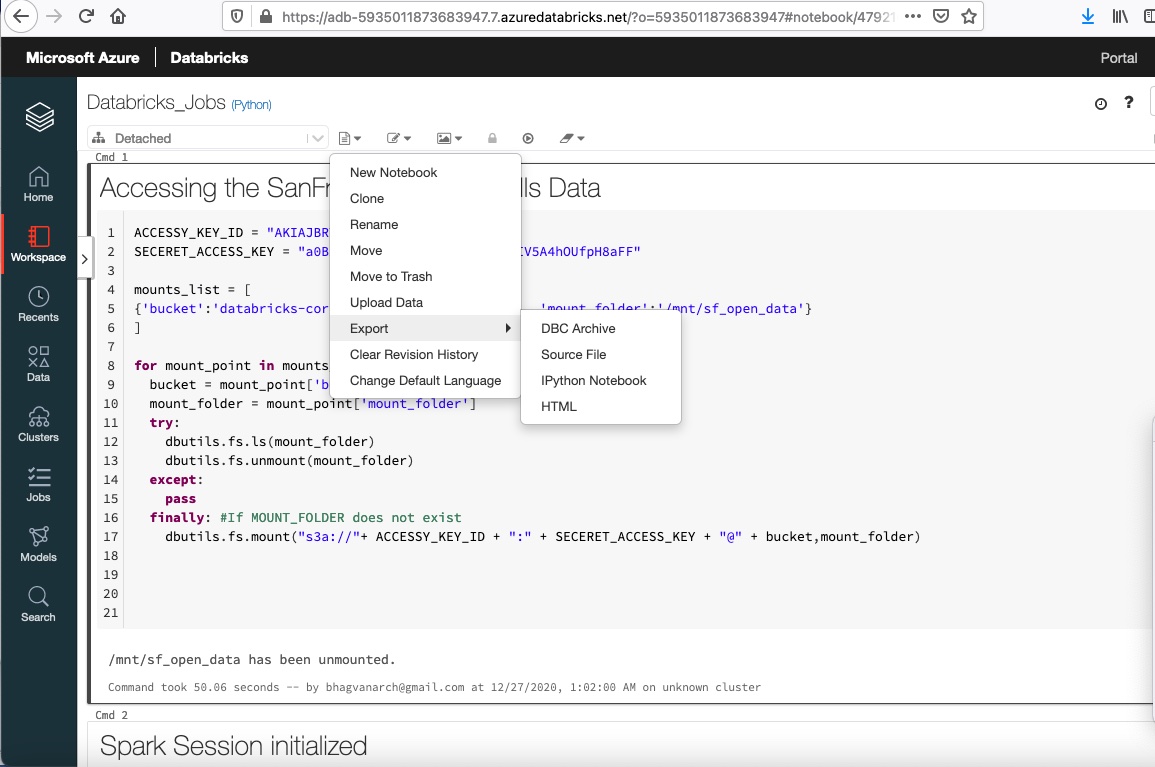Open Clusters in sidebar

click(38, 424)
